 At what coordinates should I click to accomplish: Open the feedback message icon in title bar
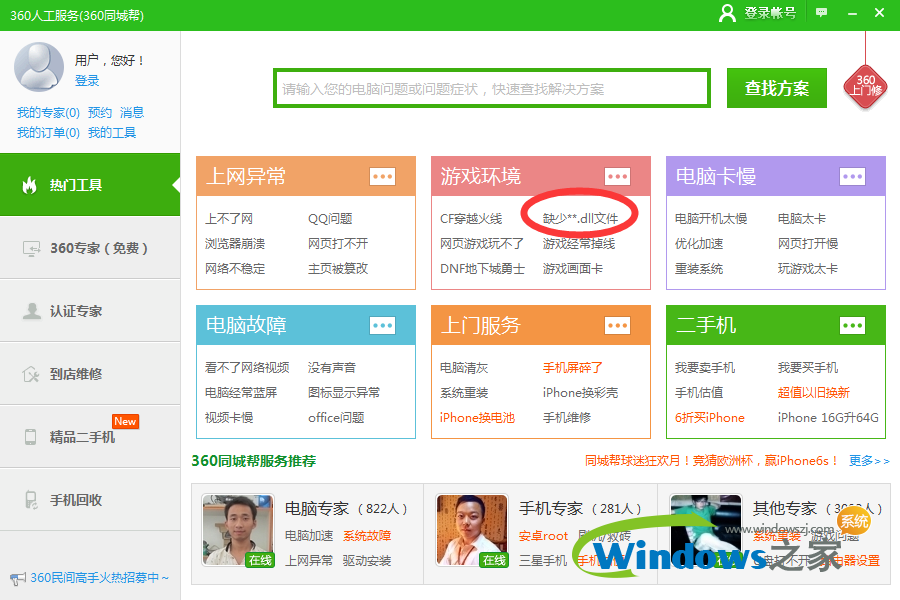pos(821,13)
